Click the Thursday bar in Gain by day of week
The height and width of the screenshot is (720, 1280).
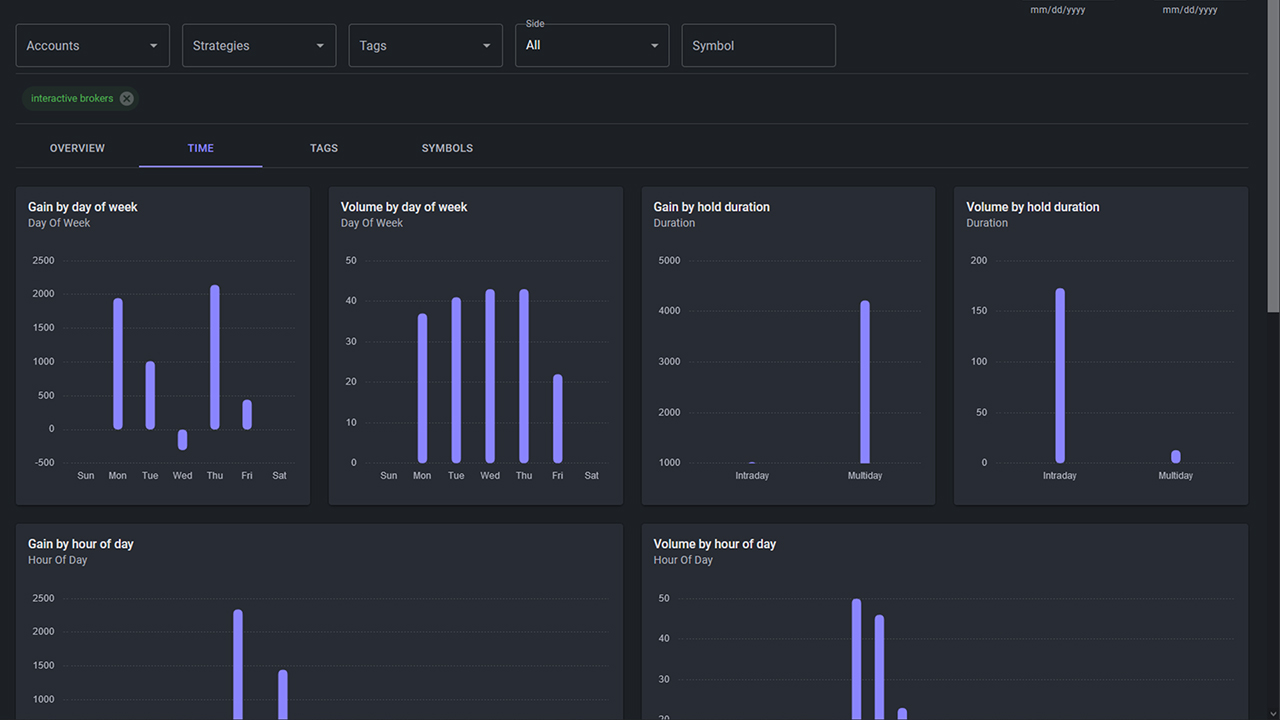pyautogui.click(x=215, y=357)
